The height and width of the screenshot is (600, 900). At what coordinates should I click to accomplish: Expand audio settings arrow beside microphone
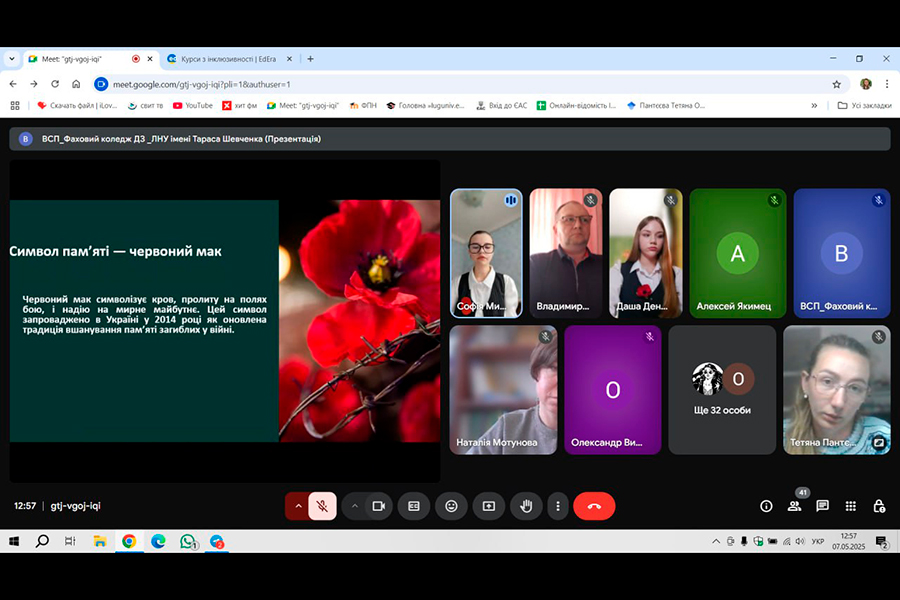pyautogui.click(x=298, y=506)
